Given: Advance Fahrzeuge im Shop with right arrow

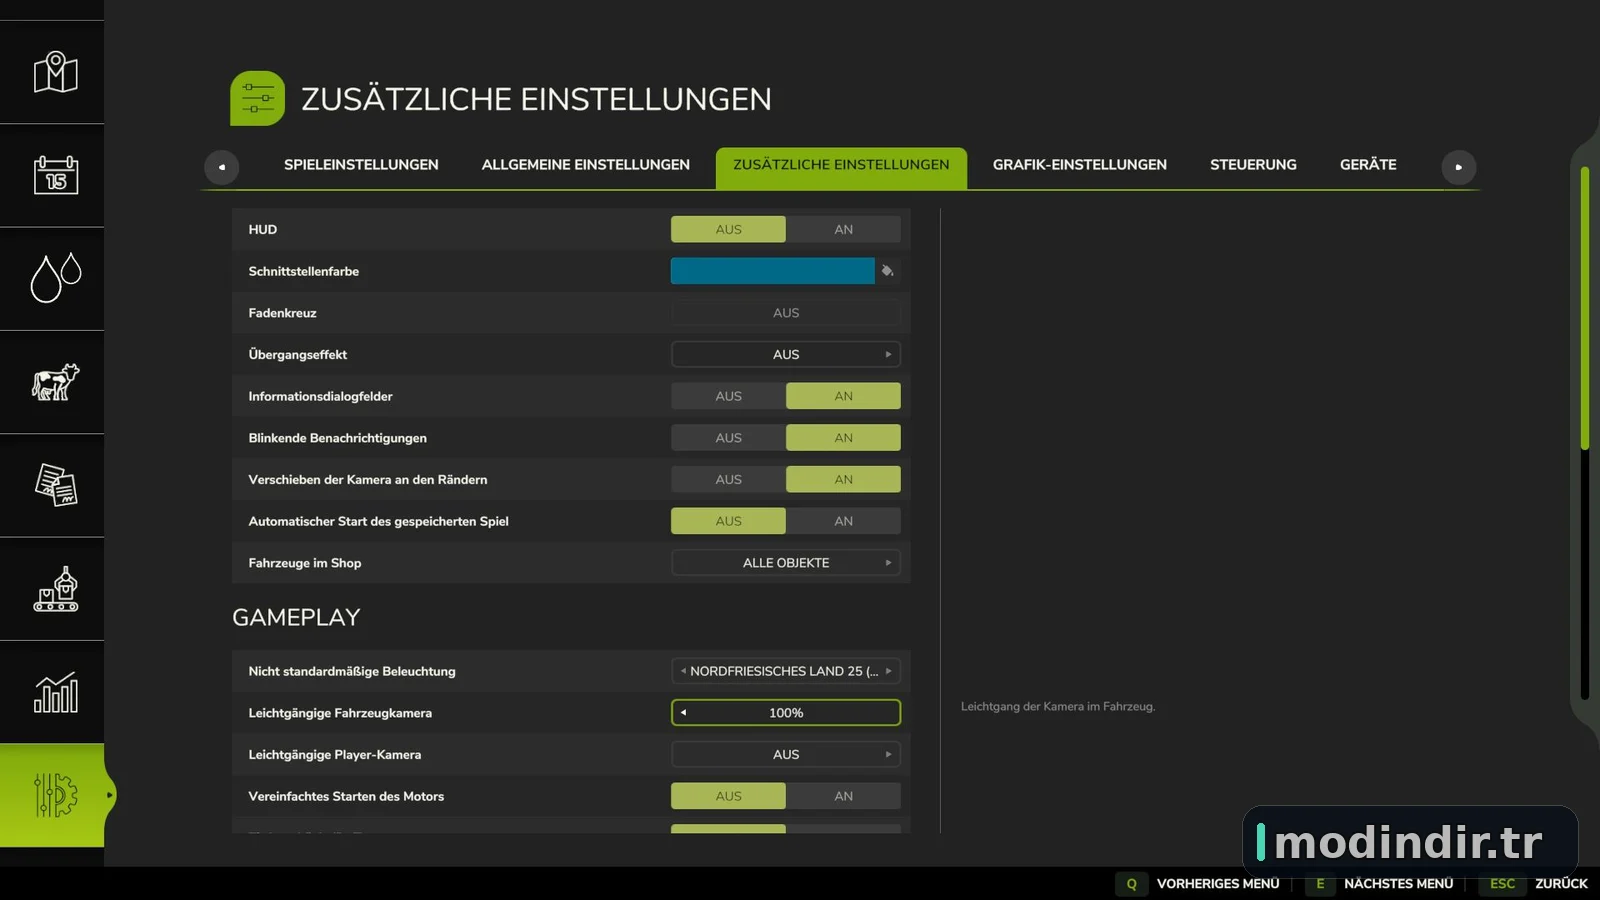Looking at the screenshot, I should [x=888, y=563].
